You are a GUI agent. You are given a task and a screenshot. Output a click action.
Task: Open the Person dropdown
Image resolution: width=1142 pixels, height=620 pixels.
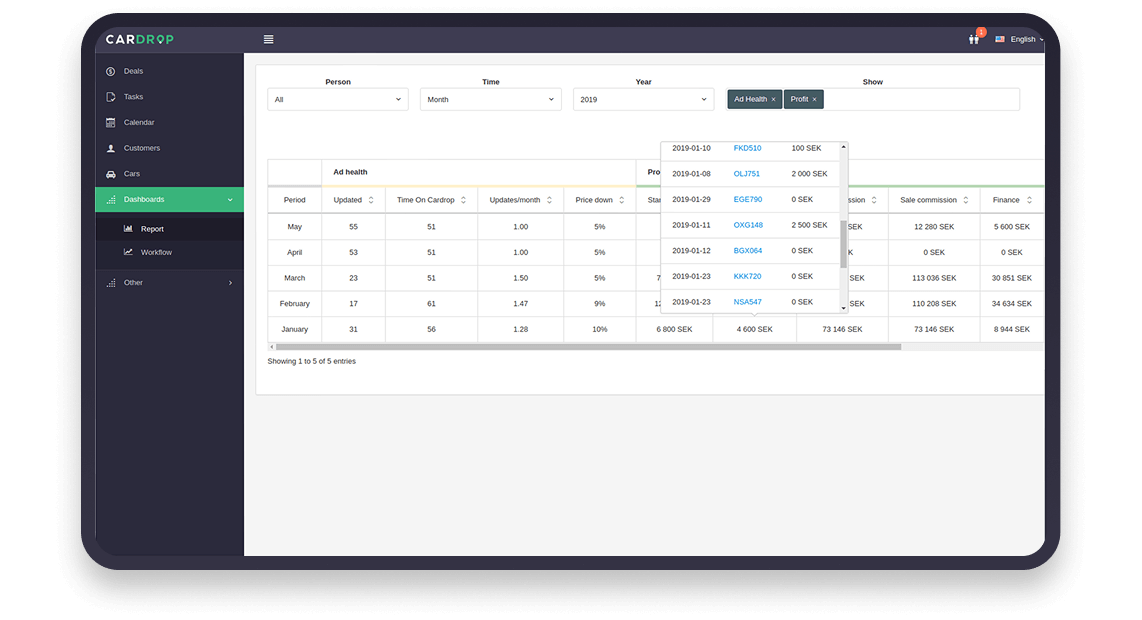click(x=338, y=100)
